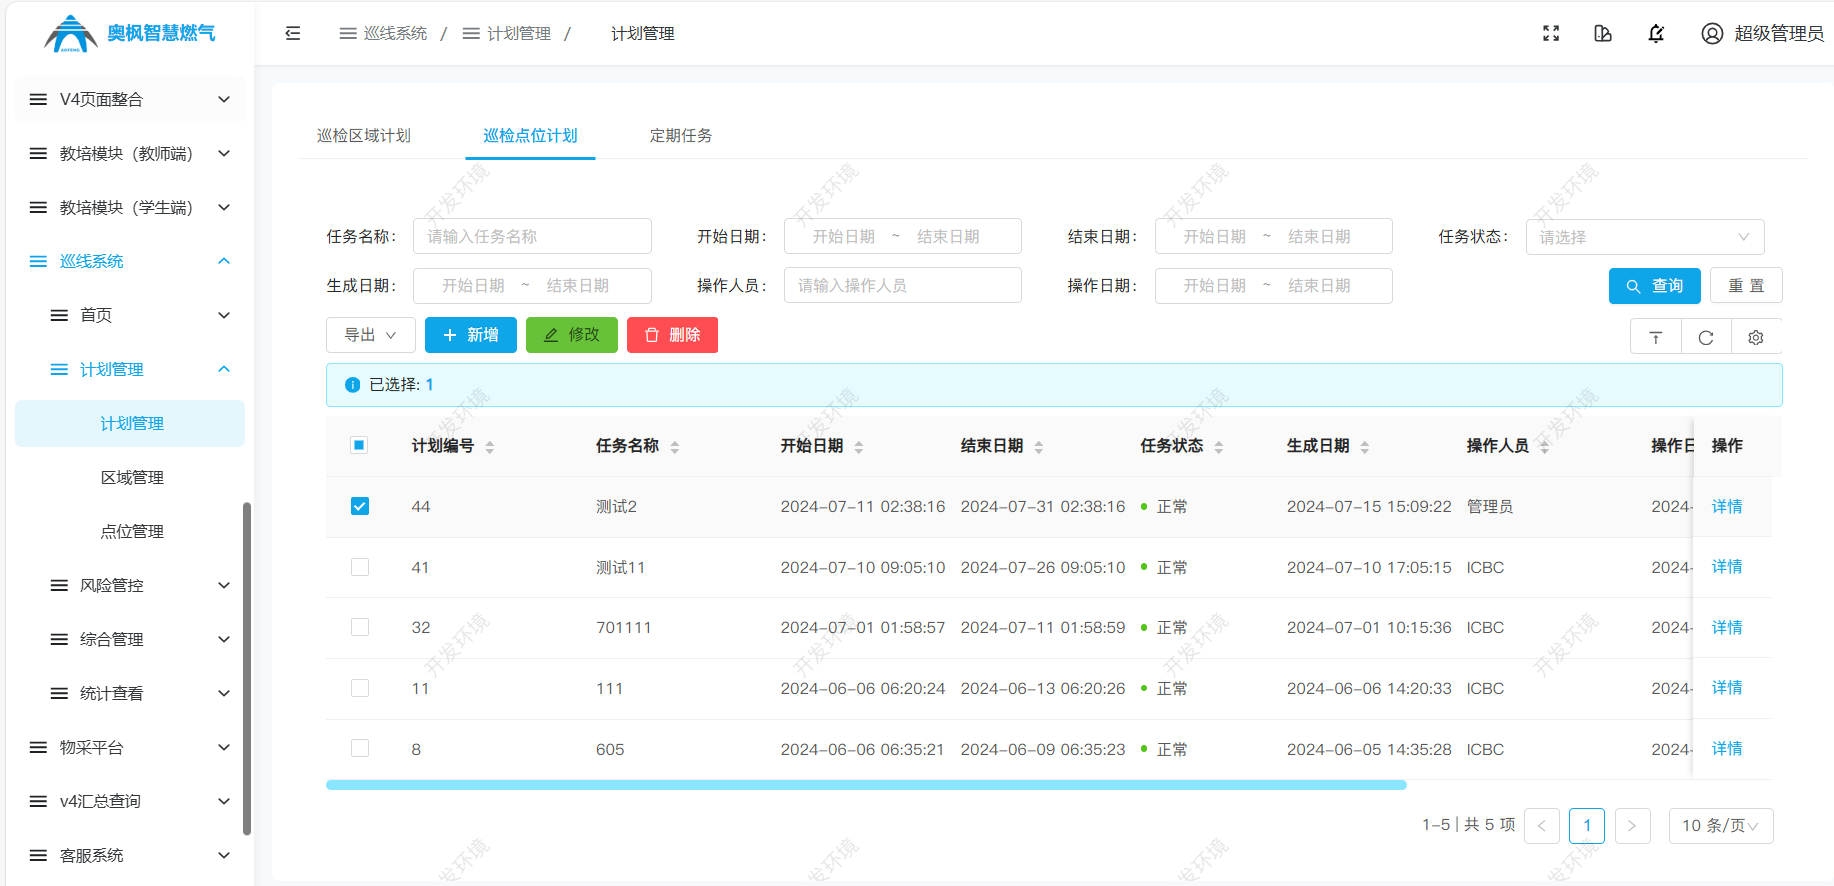Expand the 客服系统 menu

tap(130, 855)
